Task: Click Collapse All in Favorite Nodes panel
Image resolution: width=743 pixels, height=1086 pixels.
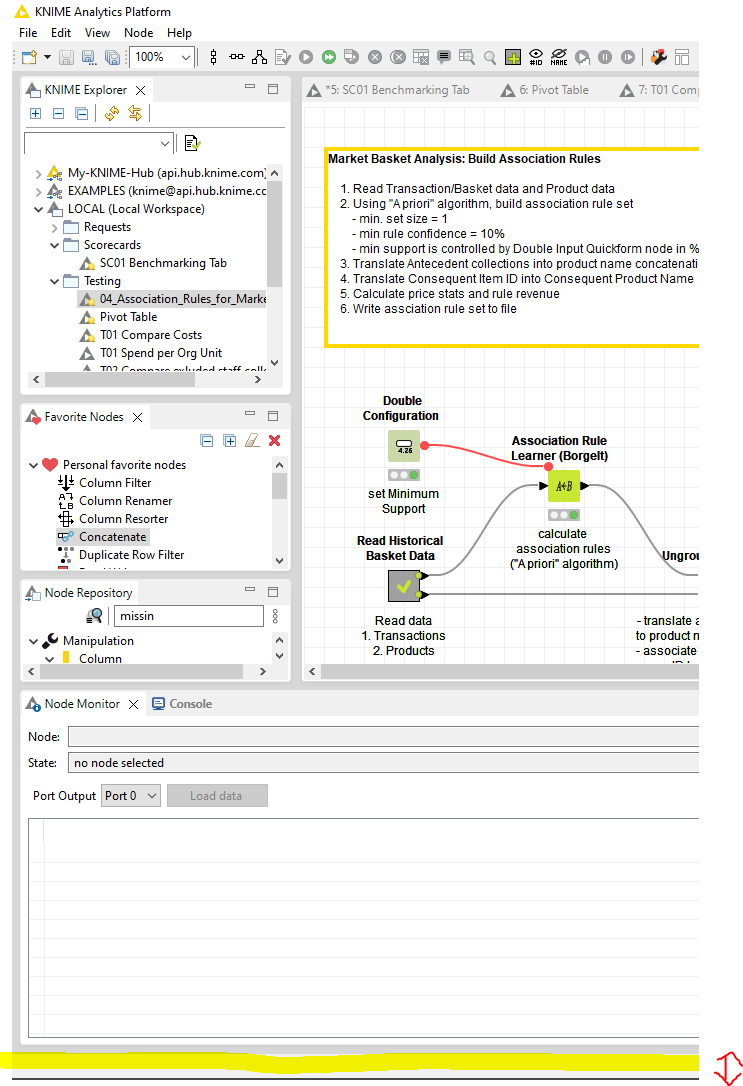Action: click(x=206, y=440)
